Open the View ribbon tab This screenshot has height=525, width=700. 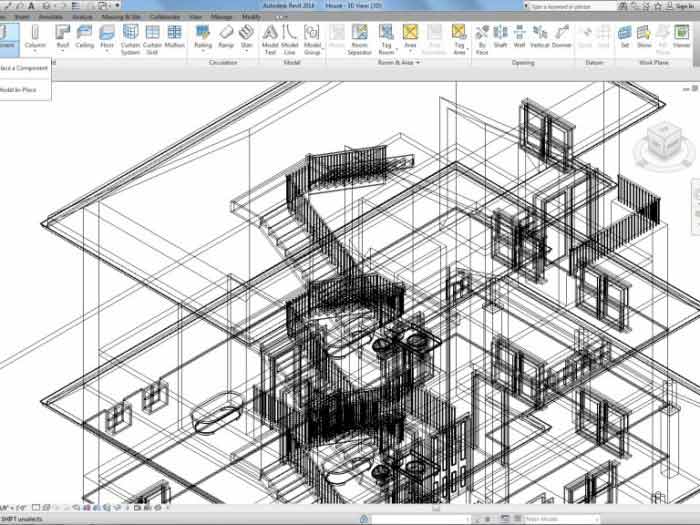pos(196,17)
